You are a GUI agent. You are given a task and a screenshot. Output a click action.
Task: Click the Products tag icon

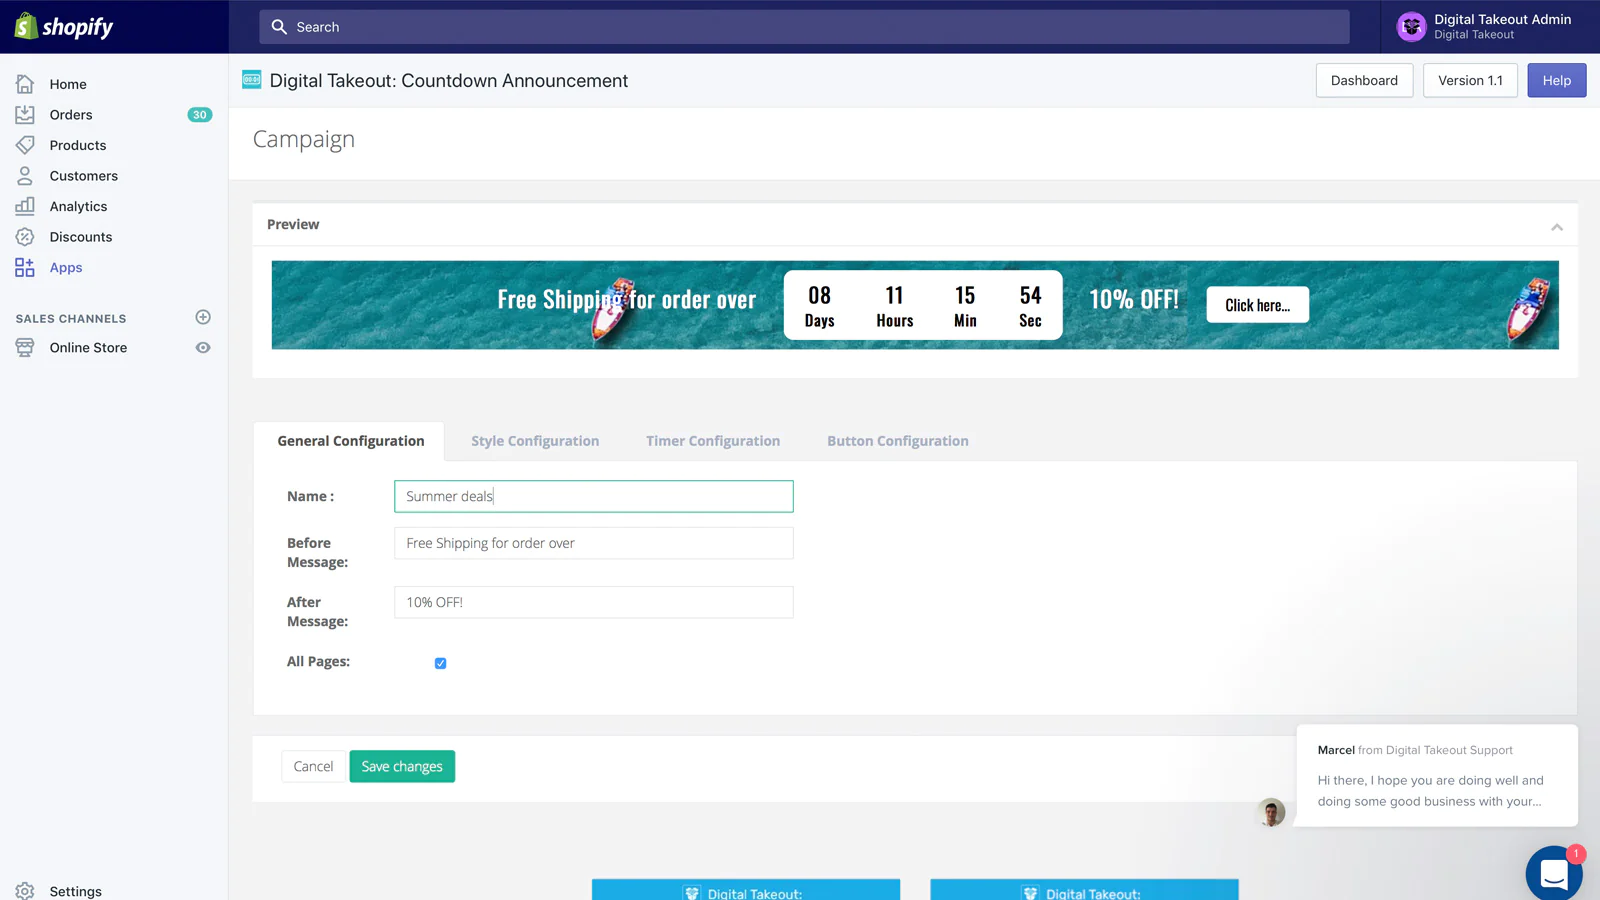(25, 145)
